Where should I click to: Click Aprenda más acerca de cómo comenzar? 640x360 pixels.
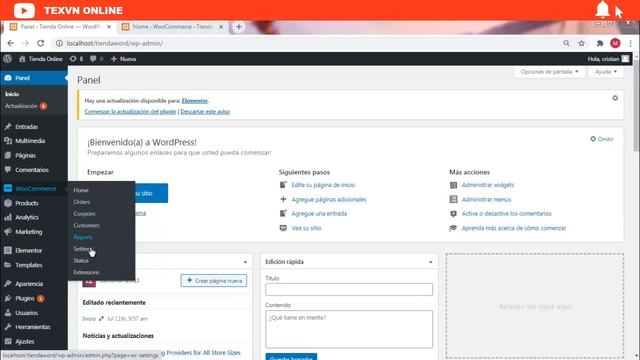514,228
